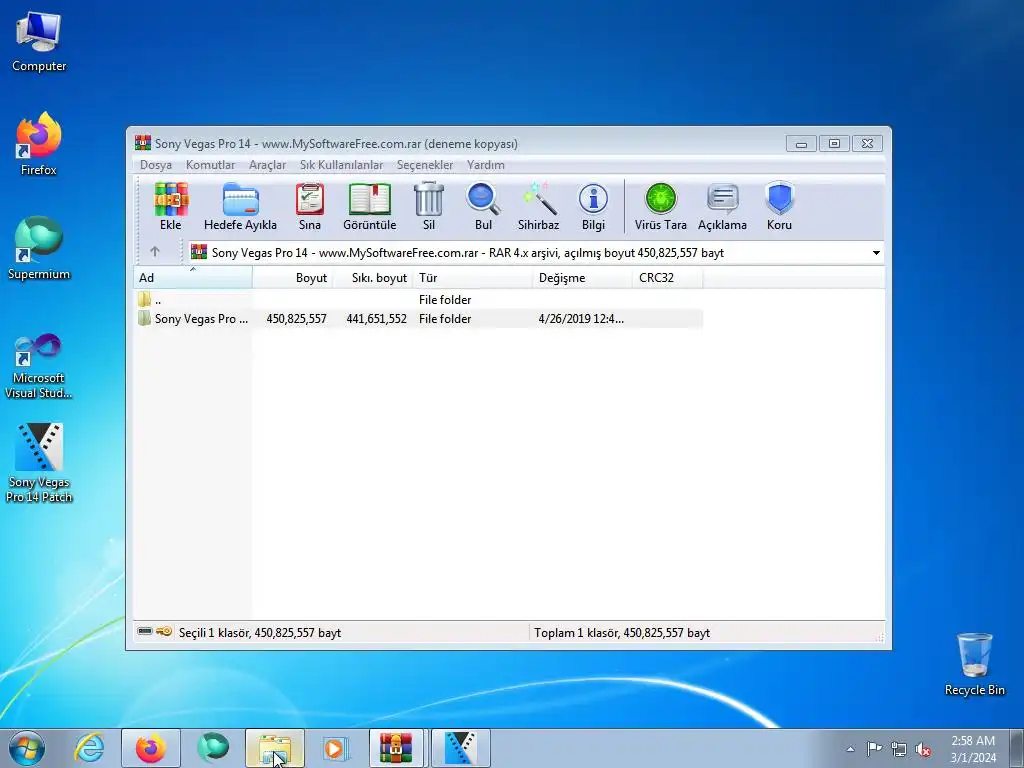Sort by Sıkı. boyut column header

(373, 278)
